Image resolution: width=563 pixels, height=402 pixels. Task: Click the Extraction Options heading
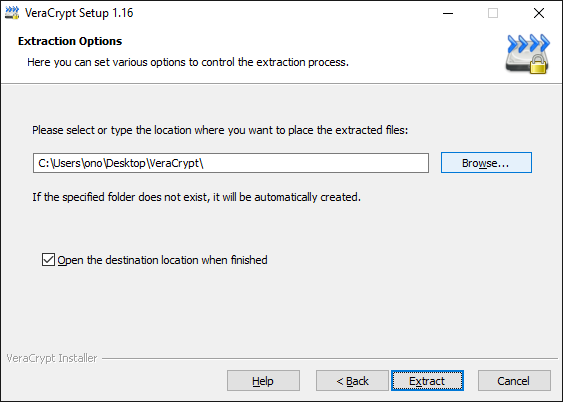[70, 41]
